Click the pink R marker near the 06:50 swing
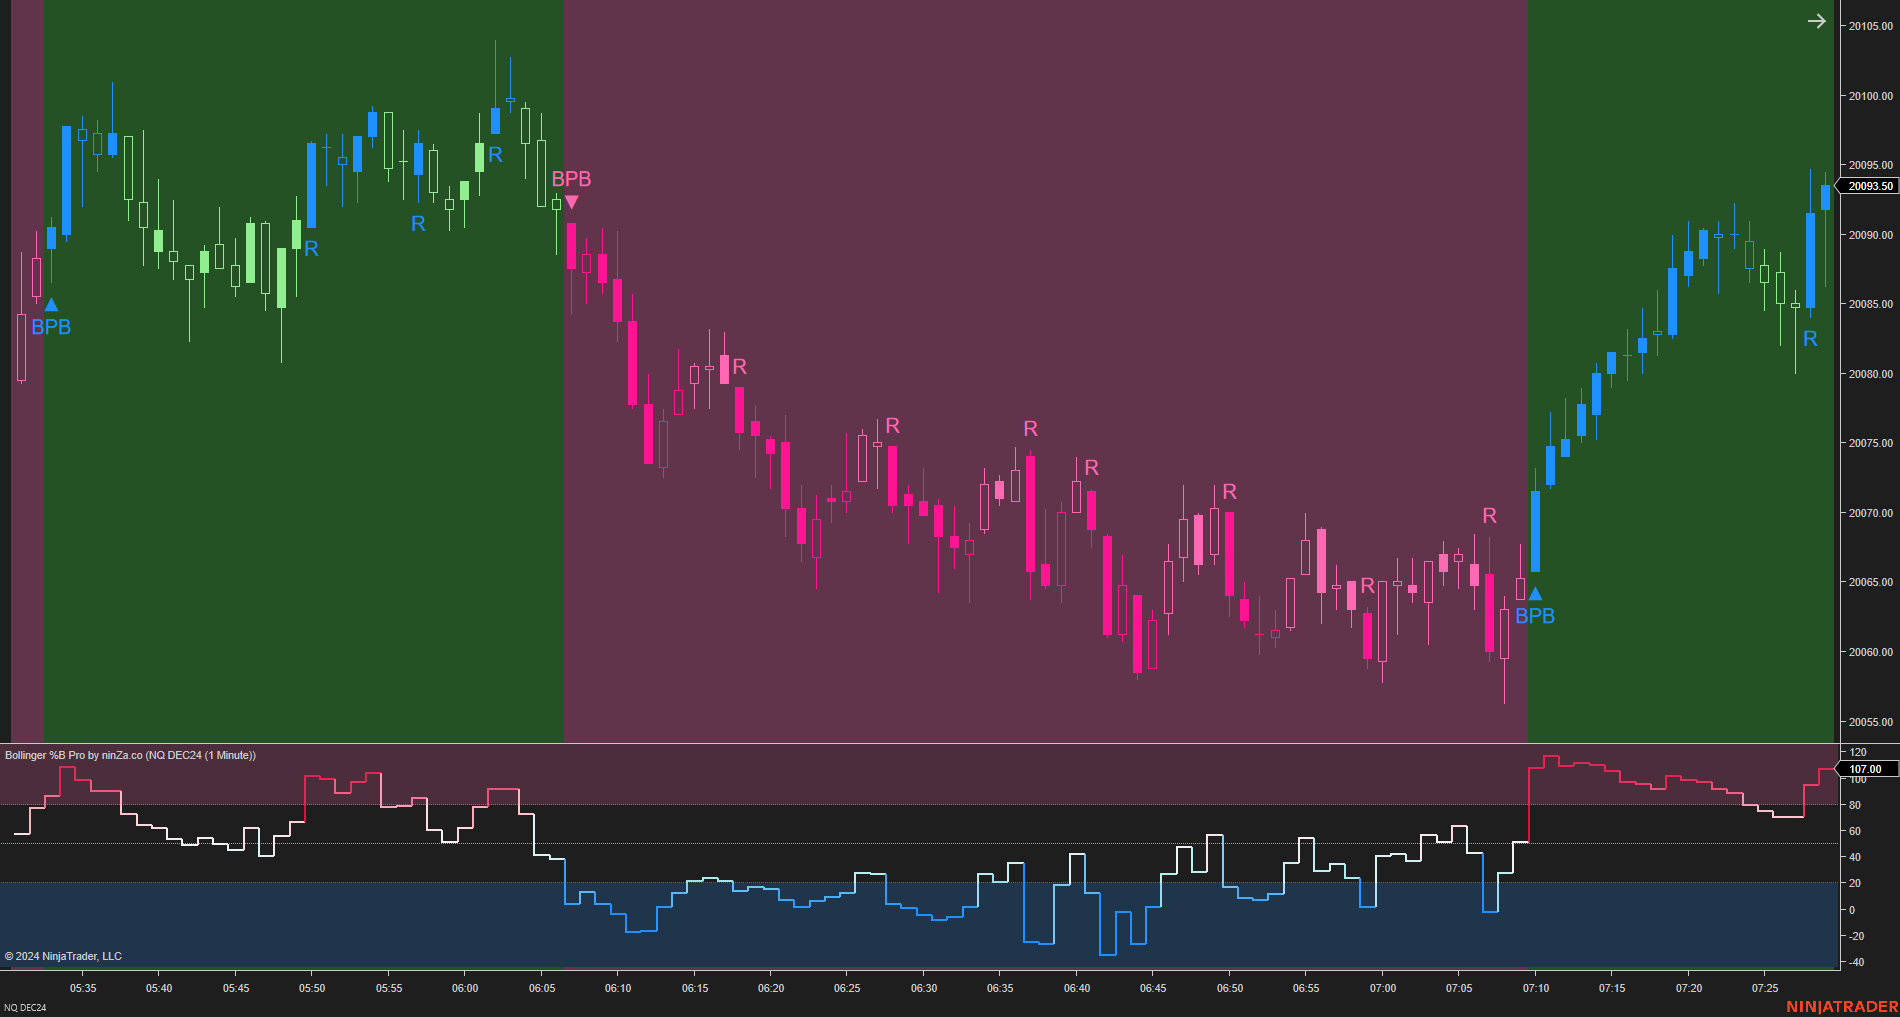 tap(1229, 492)
